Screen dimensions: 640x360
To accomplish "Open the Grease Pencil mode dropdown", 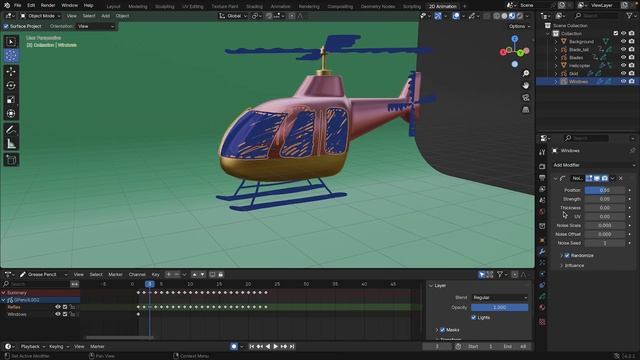I will pyautogui.click(x=43, y=275).
